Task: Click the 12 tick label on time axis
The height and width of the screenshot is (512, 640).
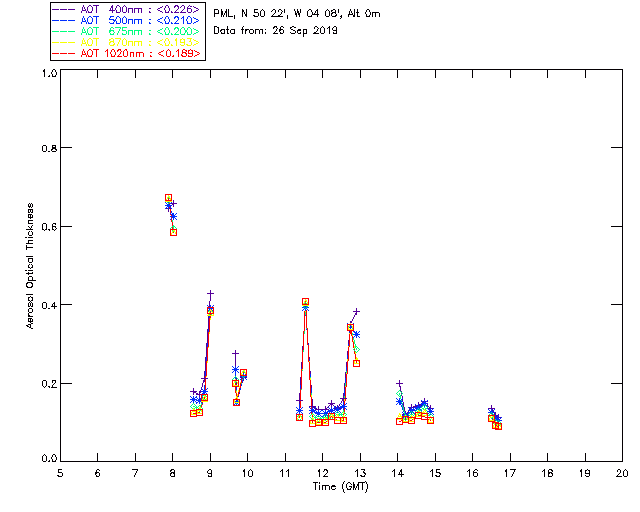Action: tap(322, 472)
